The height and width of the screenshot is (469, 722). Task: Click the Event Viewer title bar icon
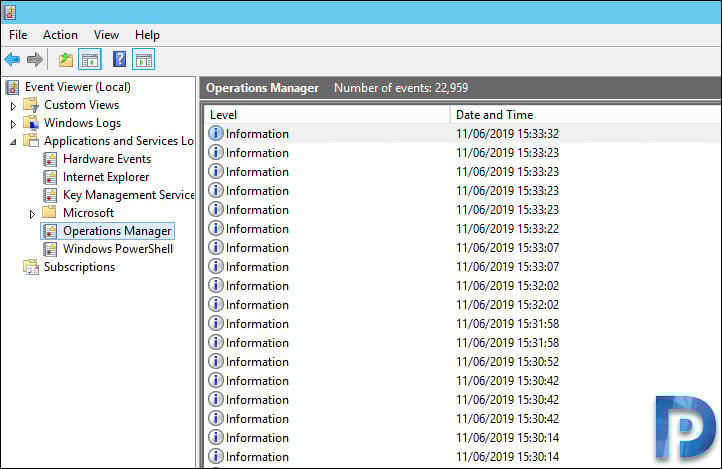click(9, 12)
